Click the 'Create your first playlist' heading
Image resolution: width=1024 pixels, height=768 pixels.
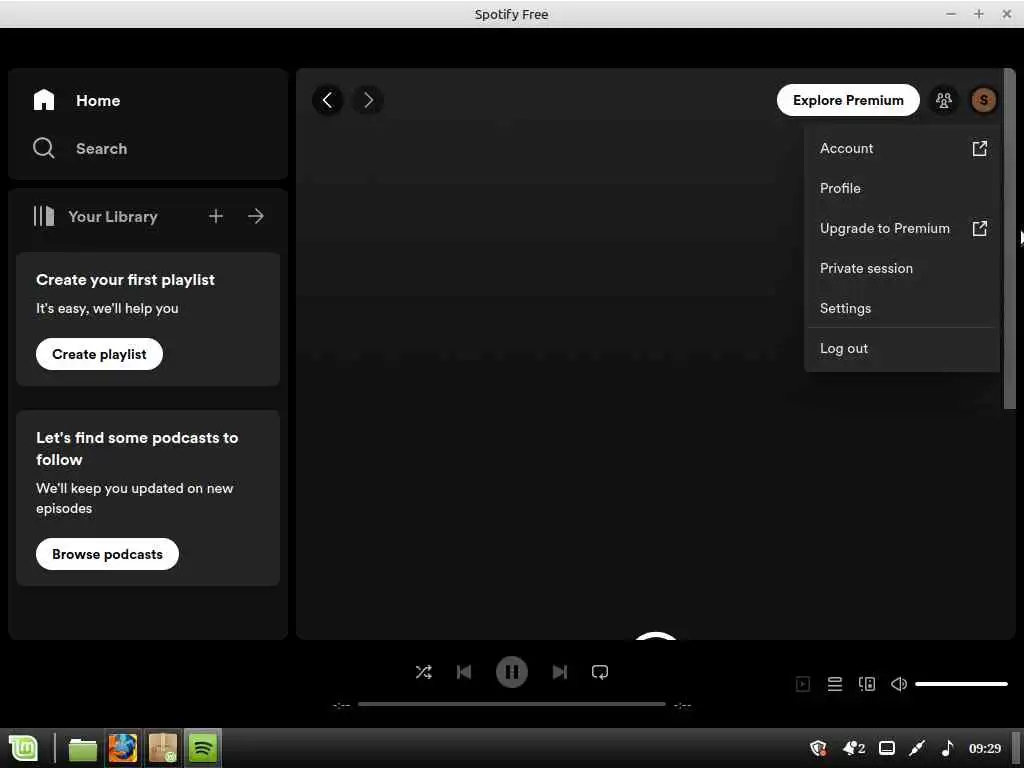click(125, 280)
